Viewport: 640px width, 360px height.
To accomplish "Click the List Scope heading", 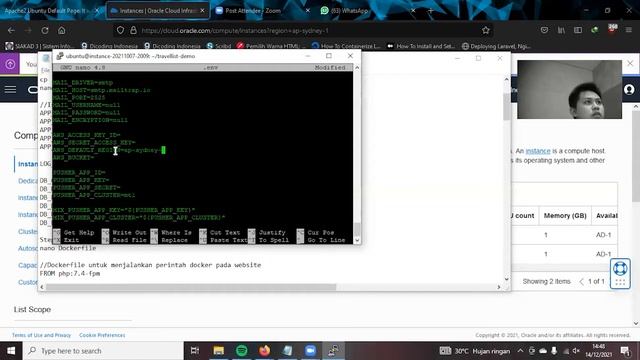I will pyautogui.click(x=32, y=309).
